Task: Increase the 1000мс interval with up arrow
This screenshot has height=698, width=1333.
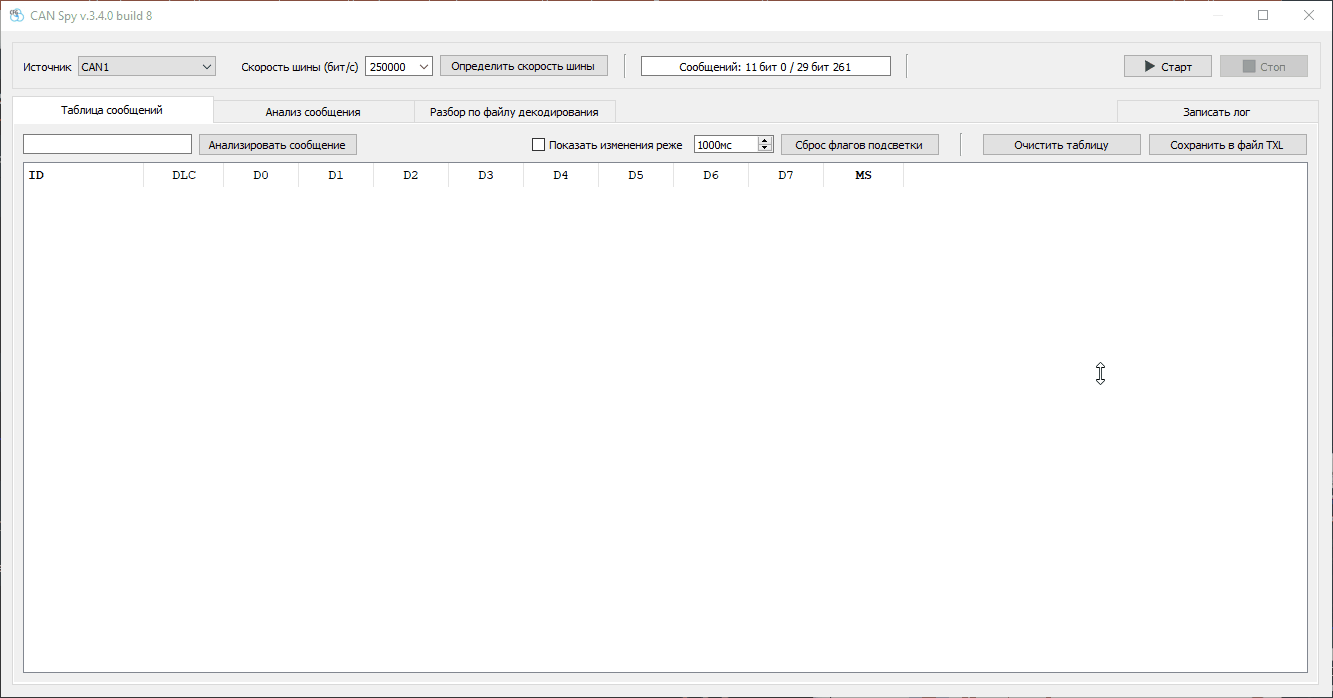Action: tap(766, 141)
